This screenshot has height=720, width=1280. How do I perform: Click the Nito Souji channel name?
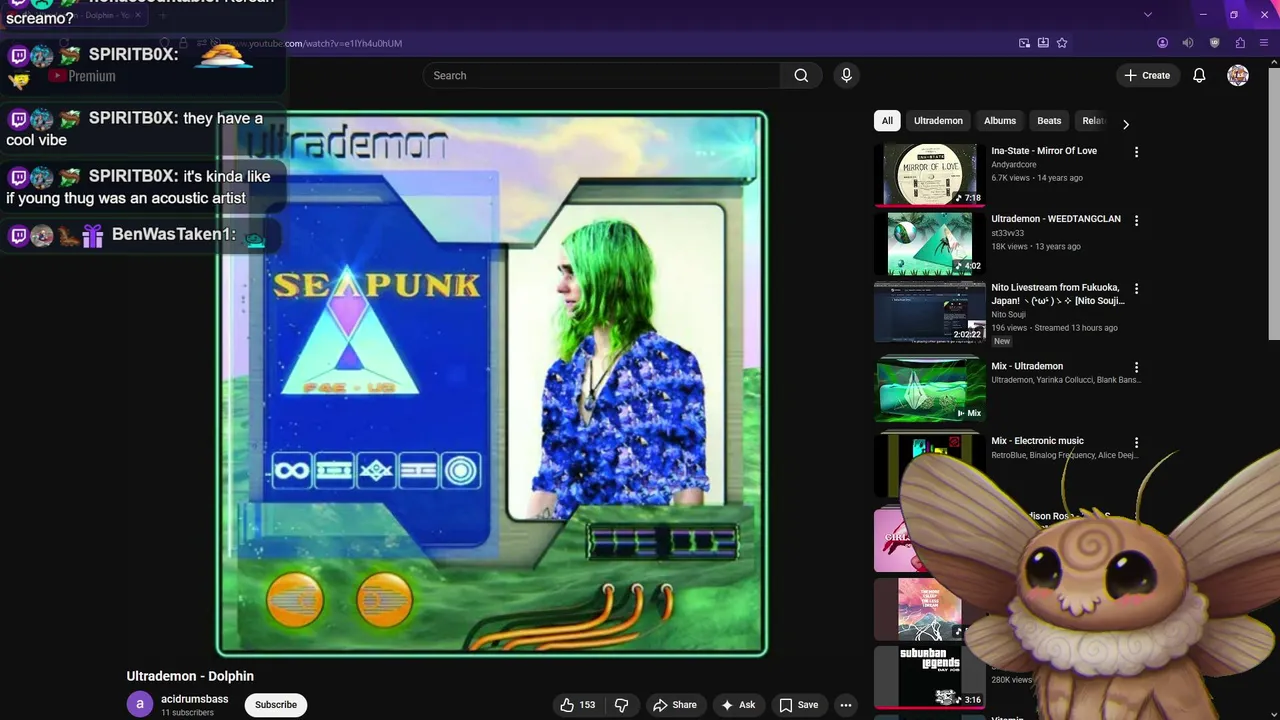coord(1011,315)
